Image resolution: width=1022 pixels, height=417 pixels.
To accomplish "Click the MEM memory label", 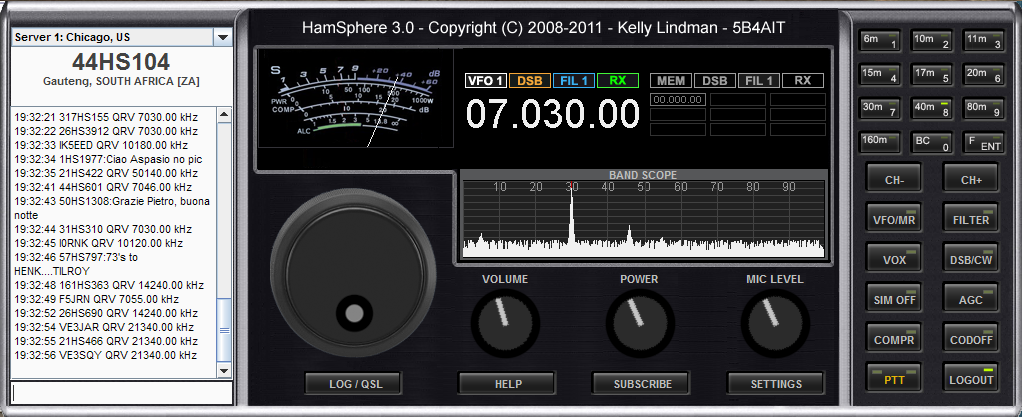I will click(x=671, y=81).
